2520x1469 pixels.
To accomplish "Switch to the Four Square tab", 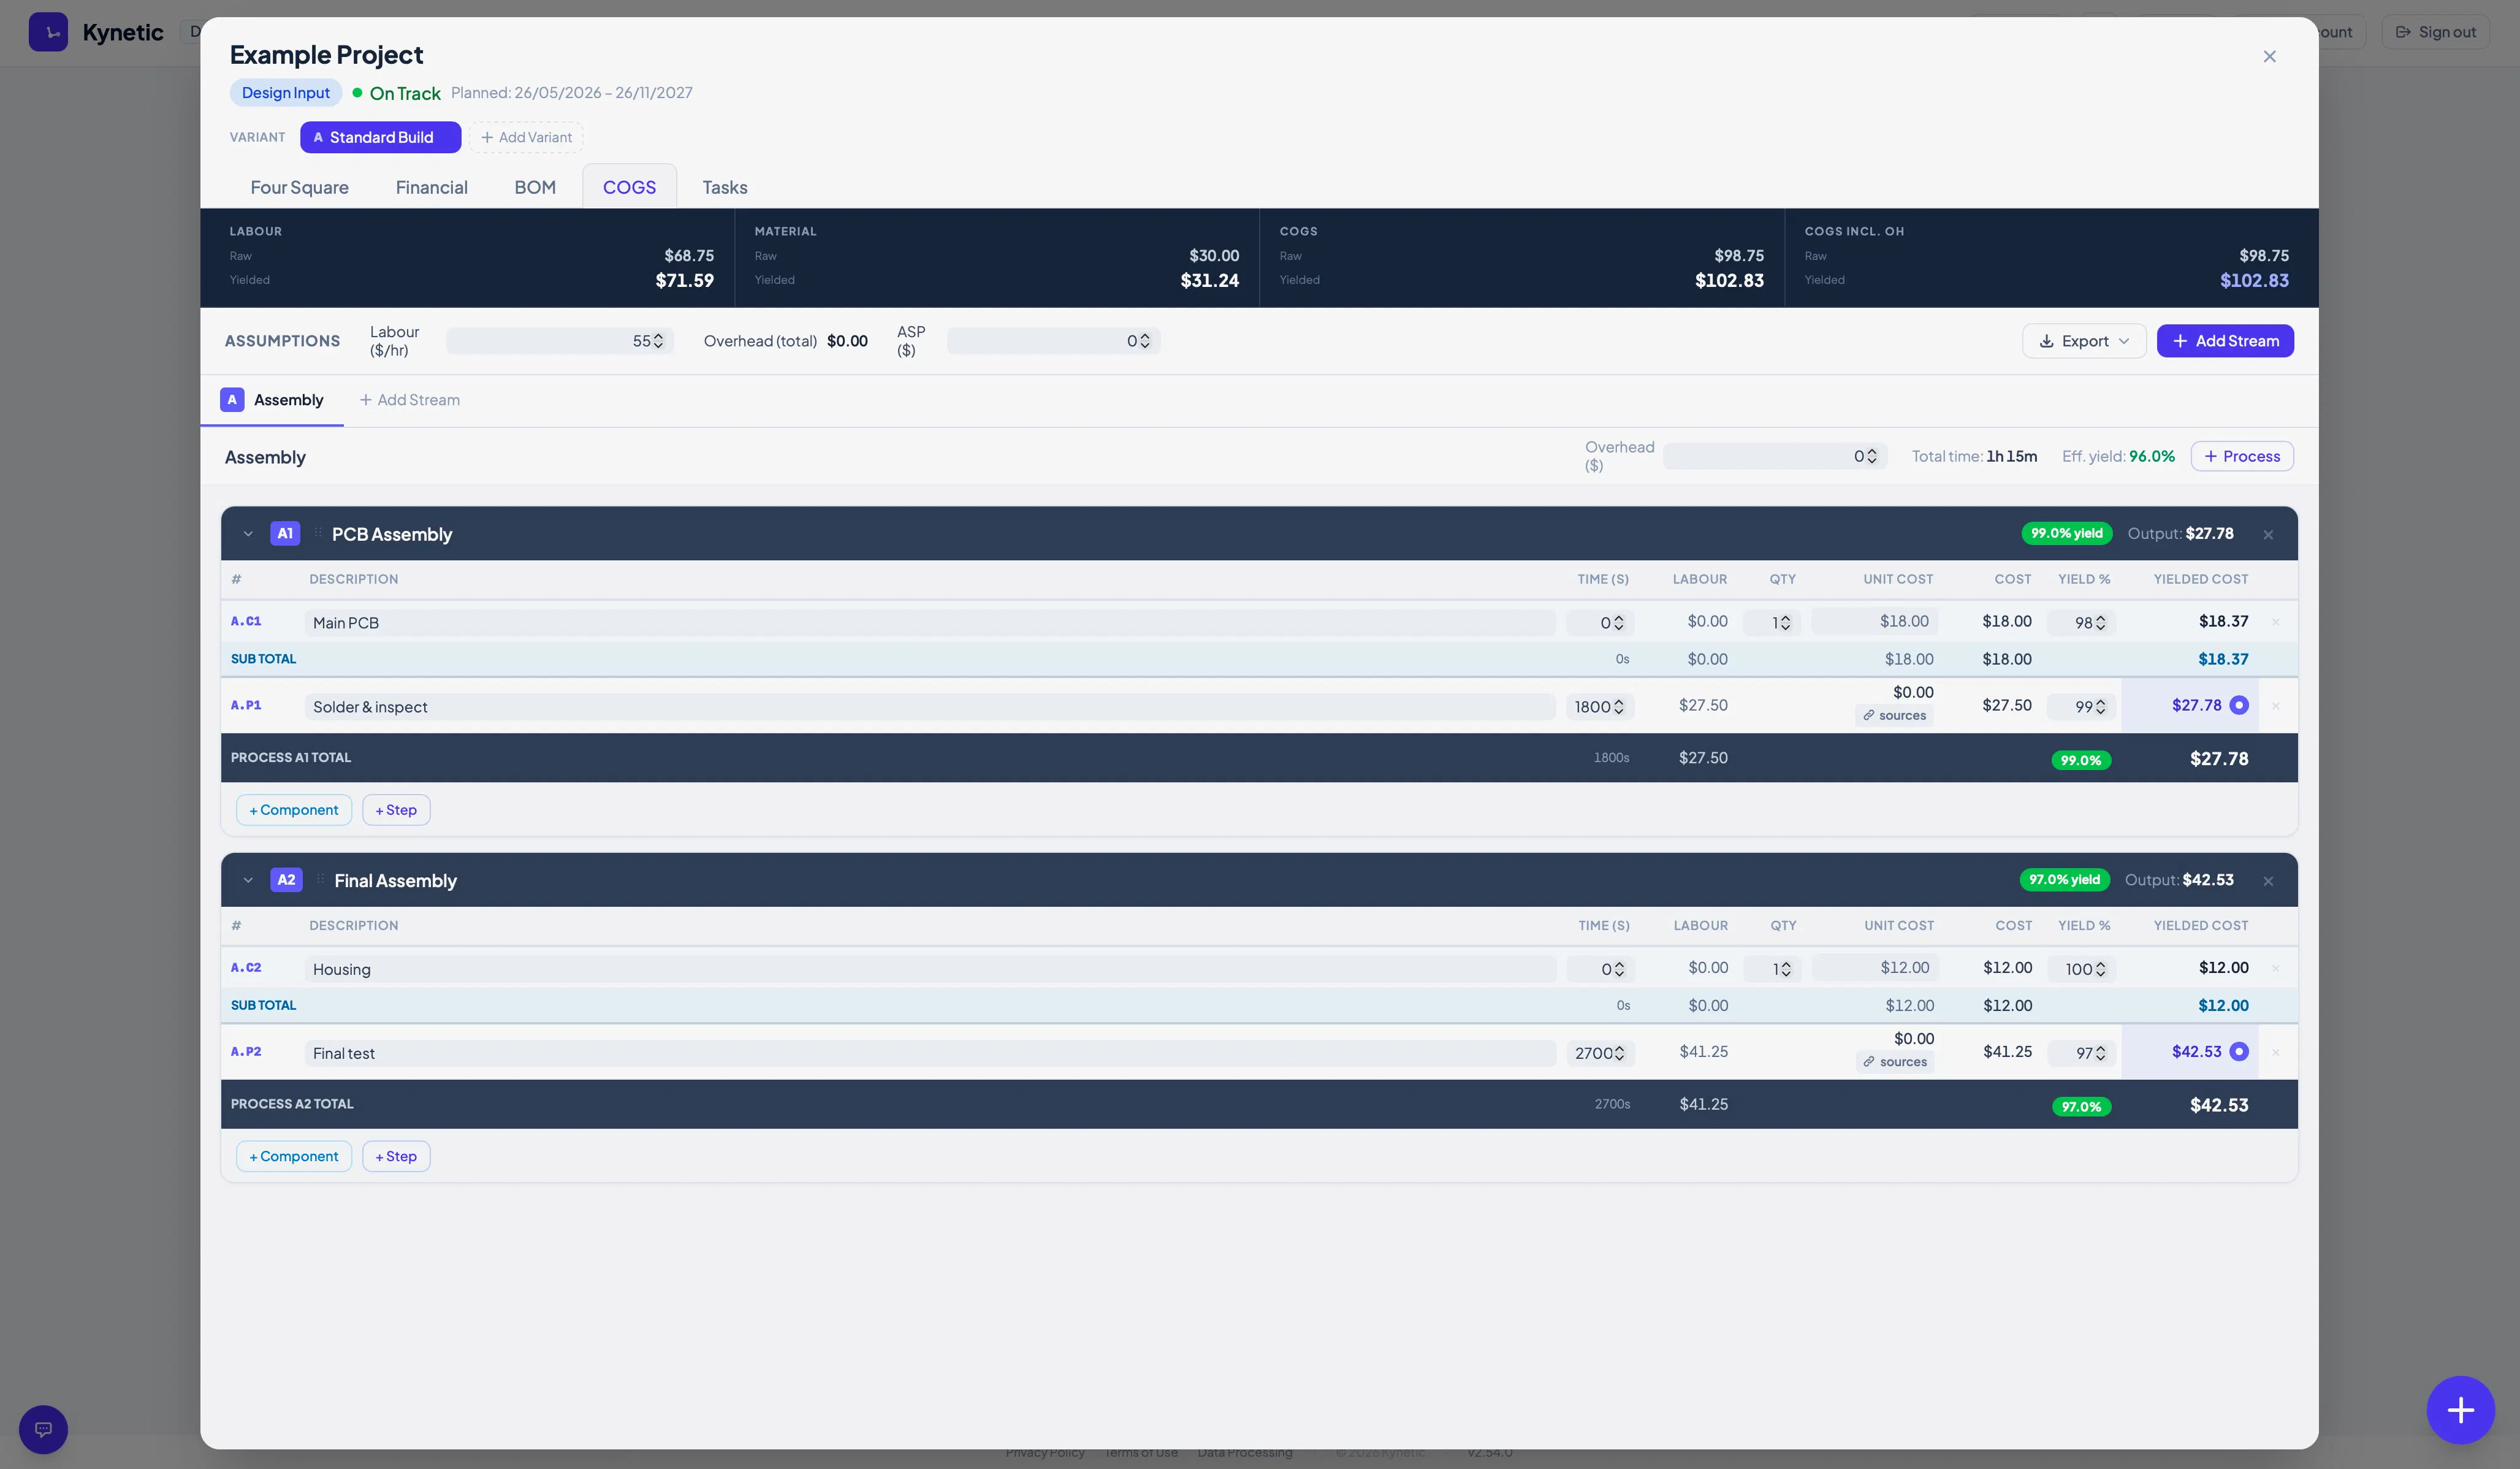I will [x=299, y=187].
